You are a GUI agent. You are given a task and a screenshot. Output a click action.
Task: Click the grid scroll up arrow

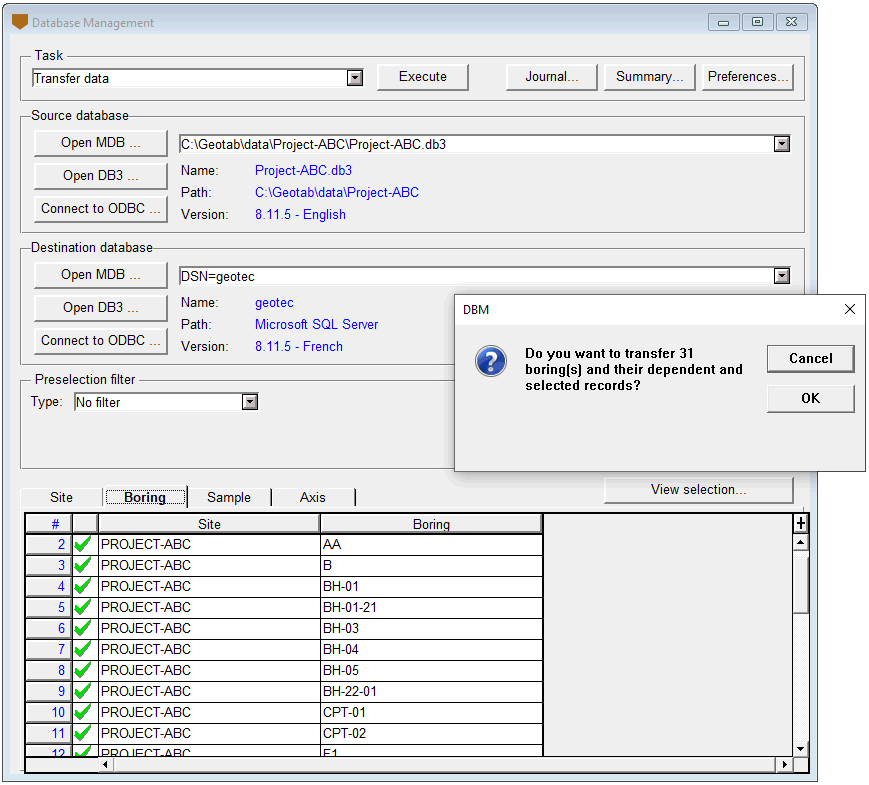click(x=800, y=542)
